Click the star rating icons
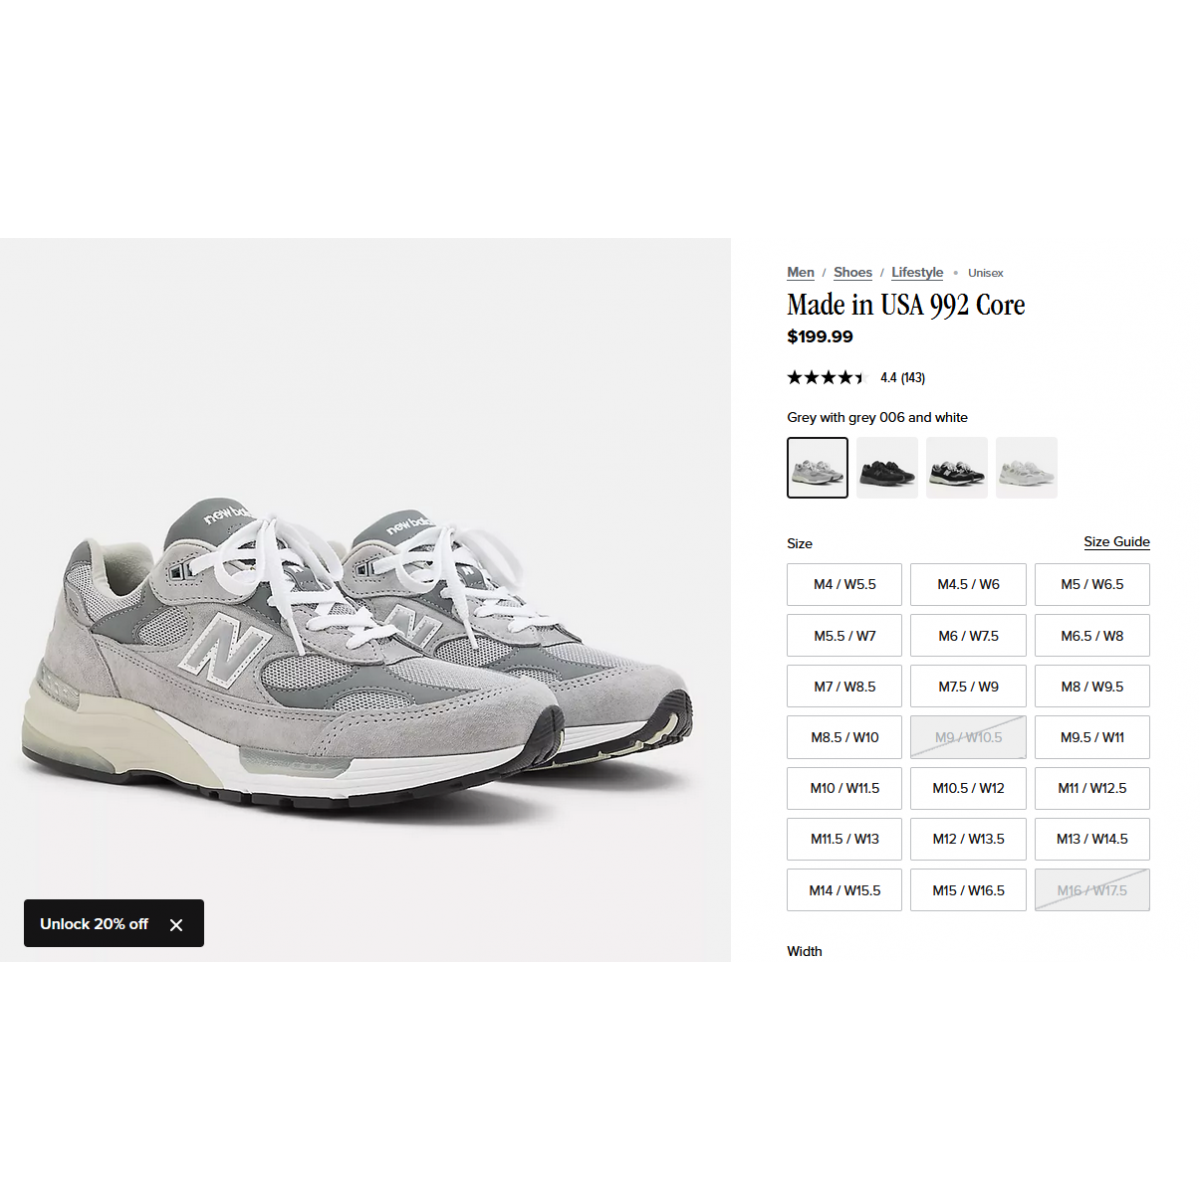Viewport: 1200px width, 1200px height. (x=826, y=378)
